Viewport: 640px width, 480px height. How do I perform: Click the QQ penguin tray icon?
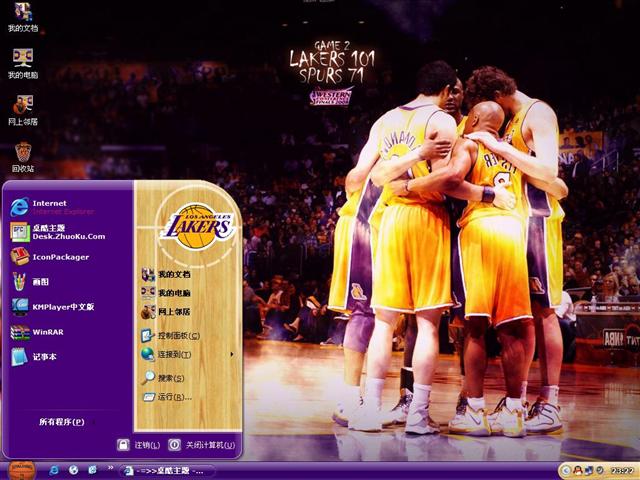tap(578, 471)
